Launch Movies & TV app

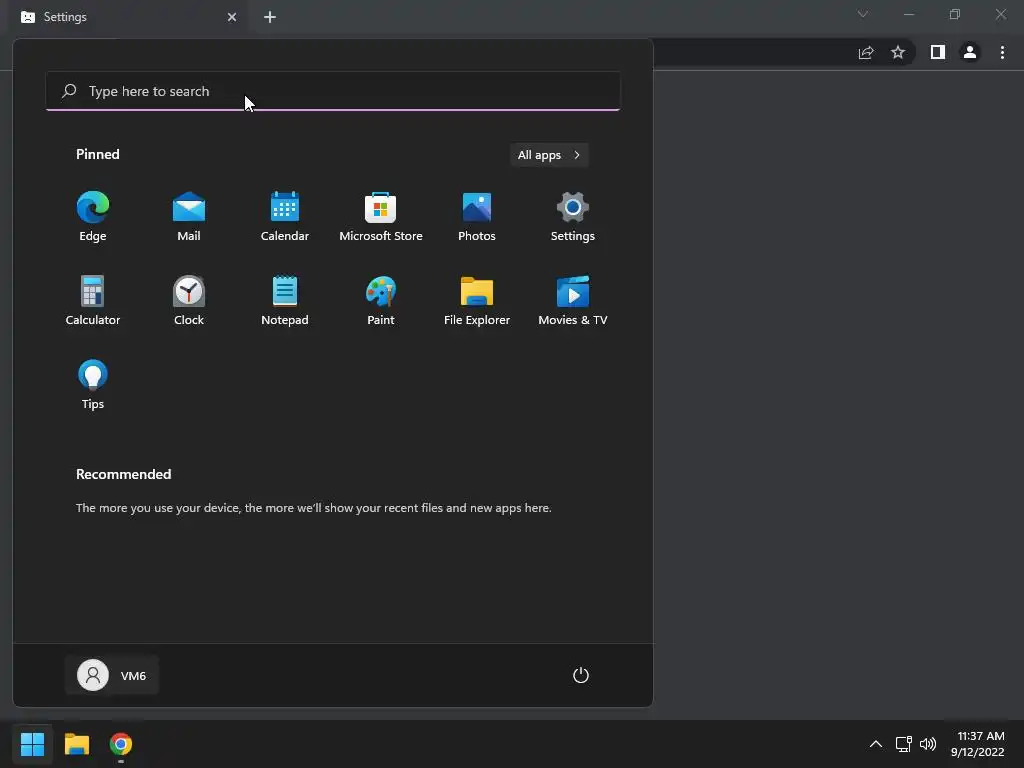[573, 300]
